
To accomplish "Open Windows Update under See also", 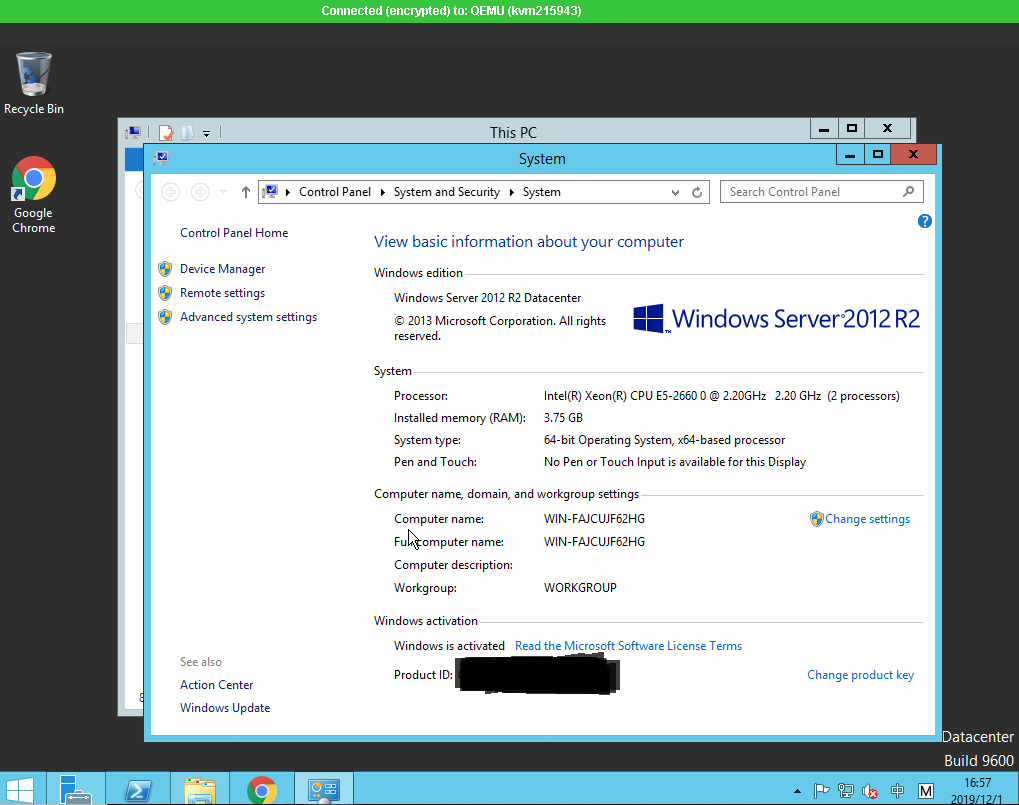I will (x=225, y=708).
